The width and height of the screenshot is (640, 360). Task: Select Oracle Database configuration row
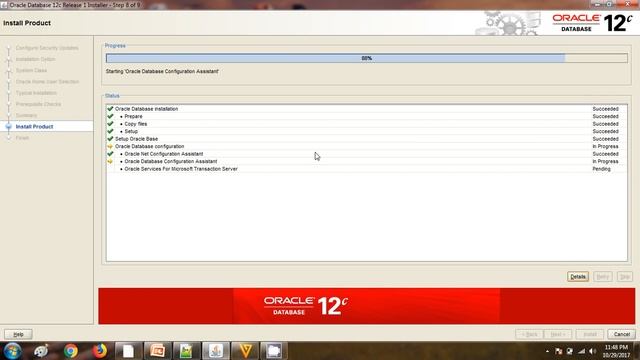tap(367, 146)
